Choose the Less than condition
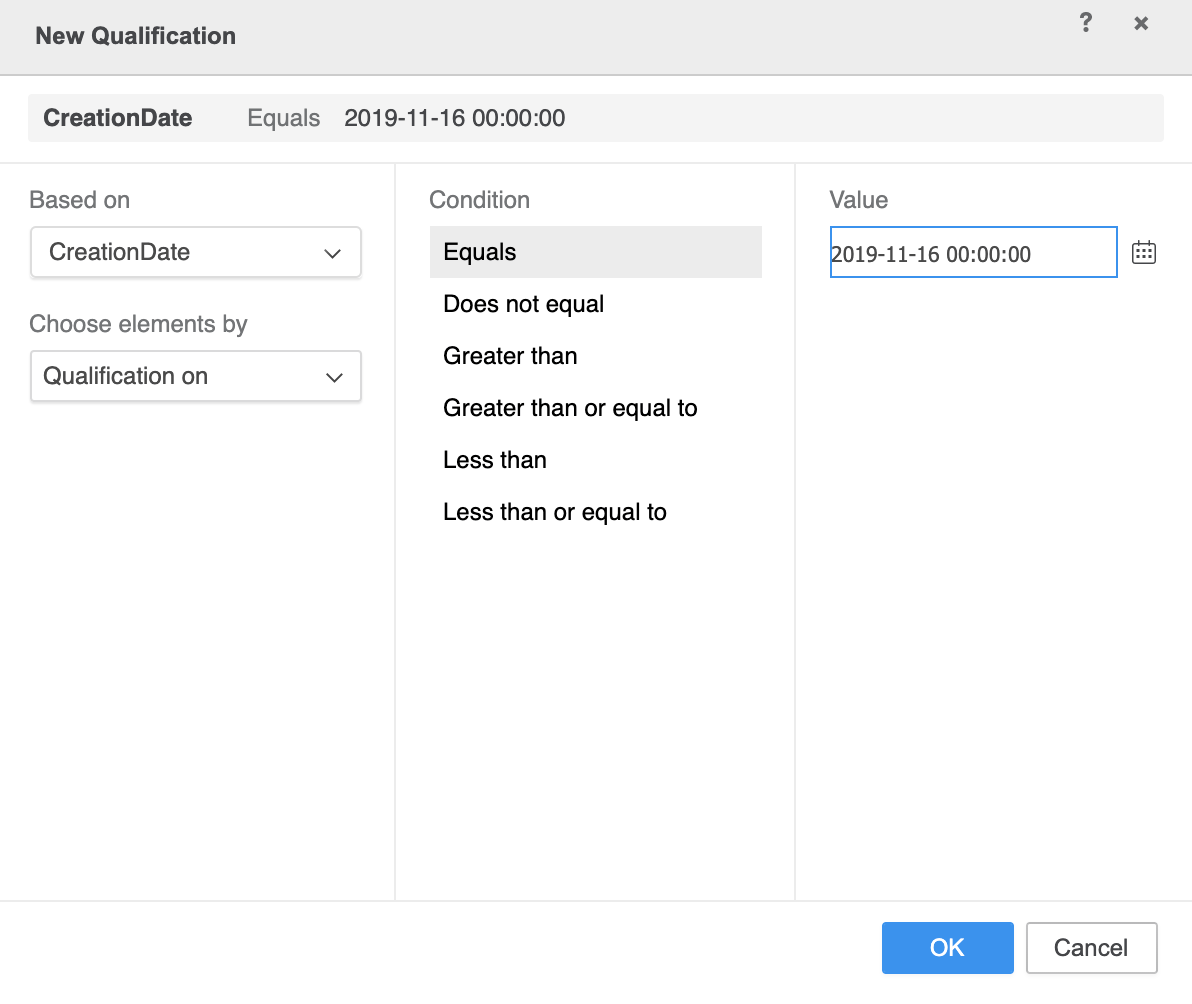This screenshot has height=1004, width=1192. [495, 460]
